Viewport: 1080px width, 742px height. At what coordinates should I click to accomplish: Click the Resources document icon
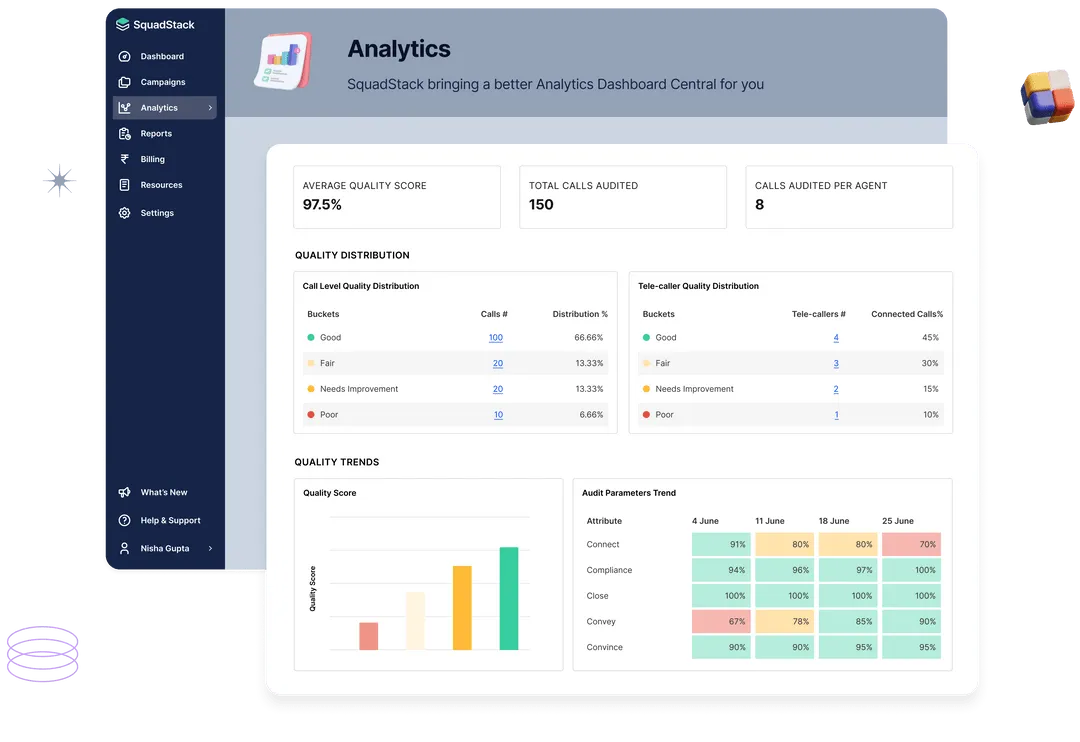click(125, 185)
